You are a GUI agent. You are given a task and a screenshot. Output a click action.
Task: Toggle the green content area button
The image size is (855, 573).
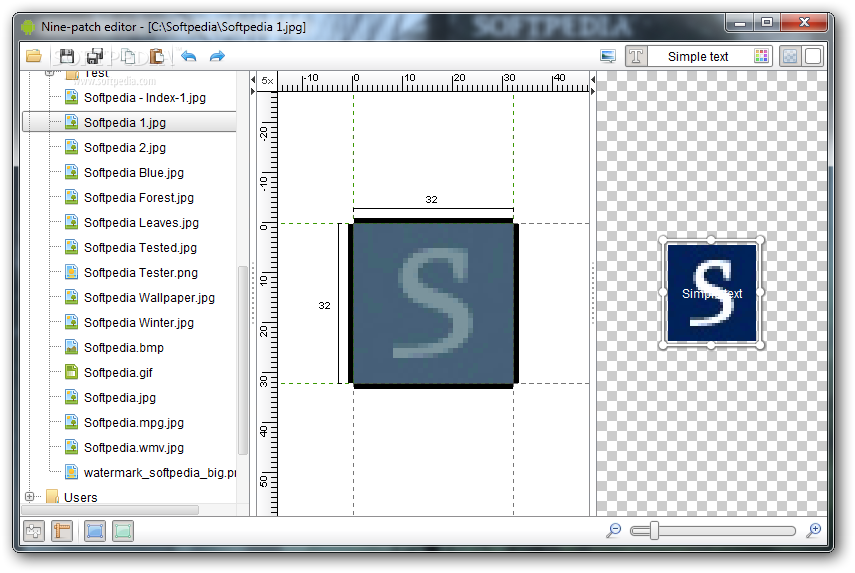pos(123,530)
